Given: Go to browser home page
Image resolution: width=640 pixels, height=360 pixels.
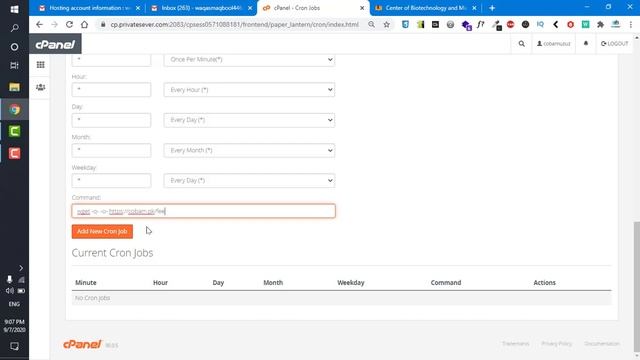Looking at the screenshot, I should pyautogui.click(x=84, y=24).
